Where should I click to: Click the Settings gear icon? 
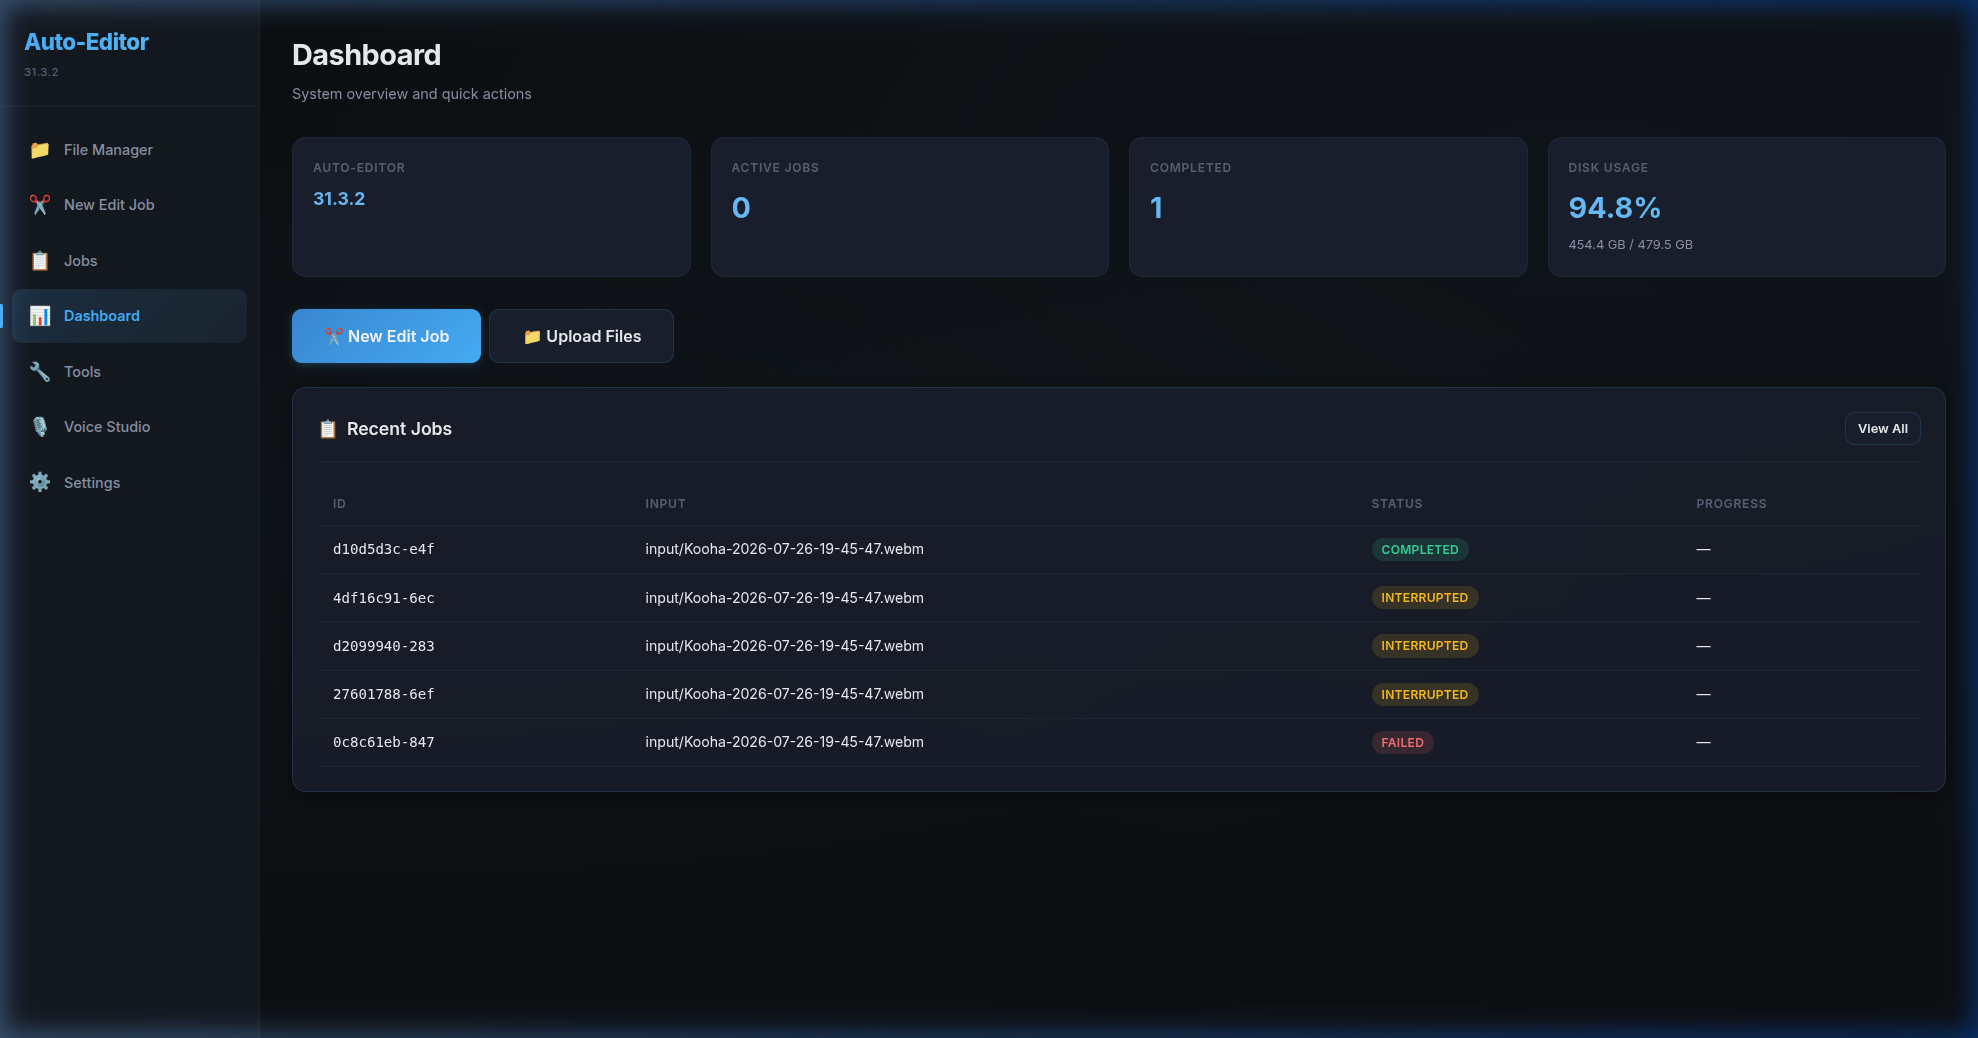tap(40, 483)
